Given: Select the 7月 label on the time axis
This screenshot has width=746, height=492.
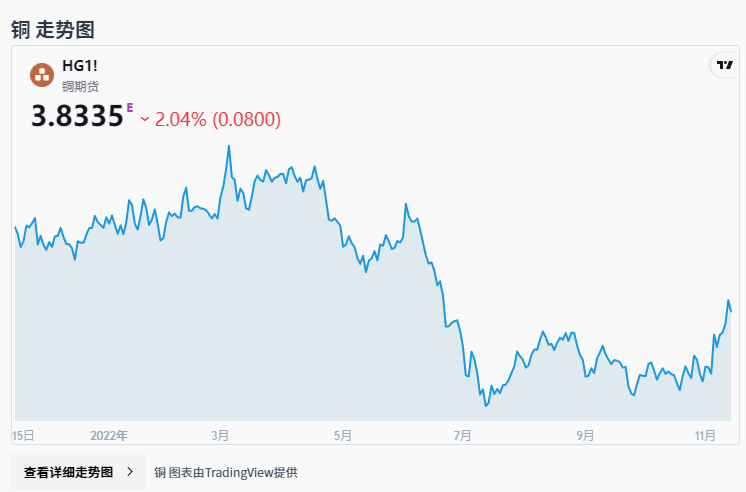Looking at the screenshot, I should (462, 435).
